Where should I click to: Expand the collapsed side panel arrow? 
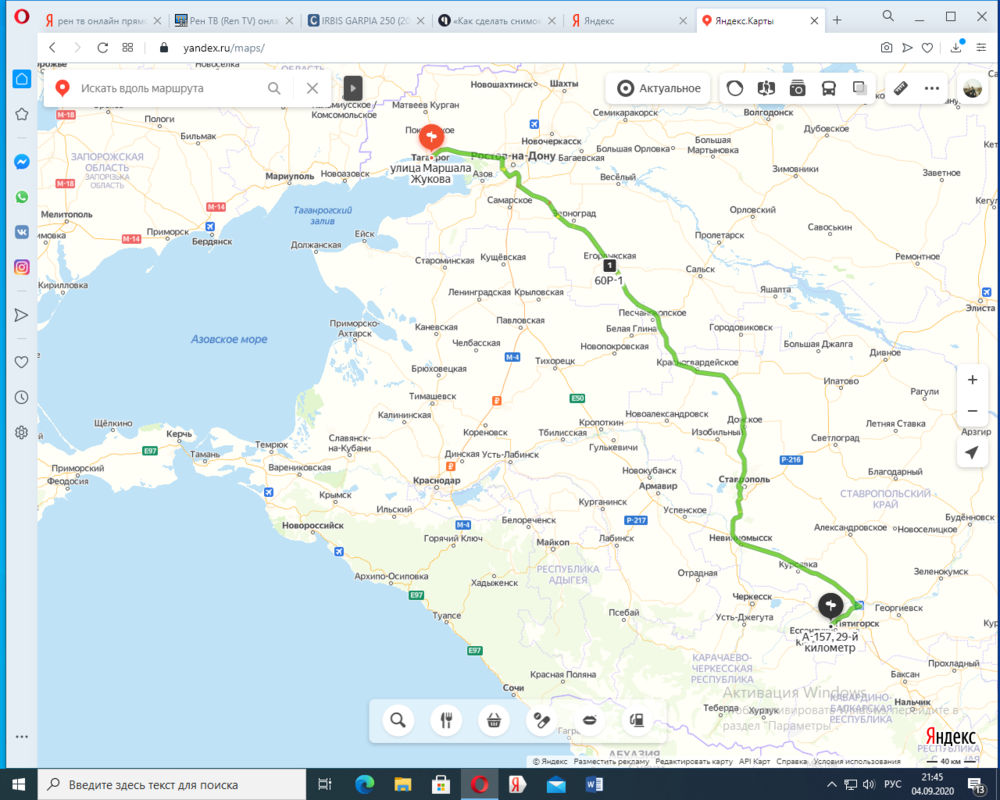(353, 88)
